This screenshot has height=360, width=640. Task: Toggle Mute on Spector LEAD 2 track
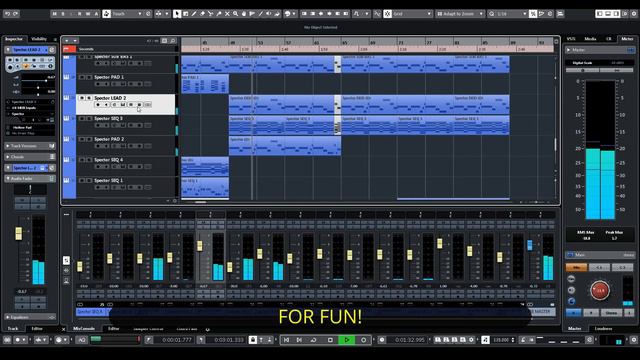82,98
